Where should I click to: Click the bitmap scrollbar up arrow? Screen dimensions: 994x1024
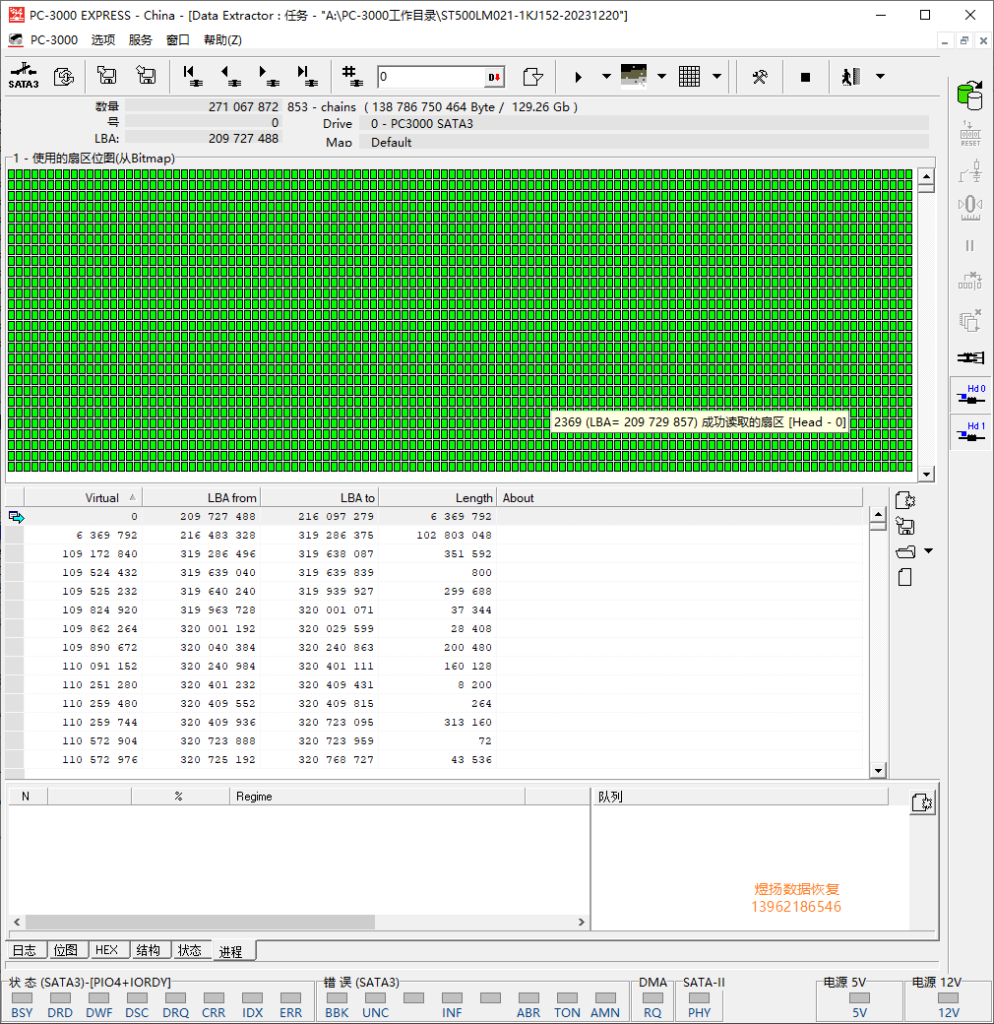(925, 177)
